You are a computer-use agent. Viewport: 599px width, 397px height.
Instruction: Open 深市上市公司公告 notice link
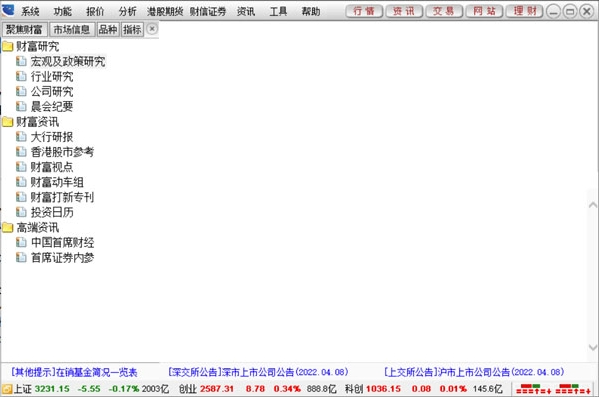point(258,372)
